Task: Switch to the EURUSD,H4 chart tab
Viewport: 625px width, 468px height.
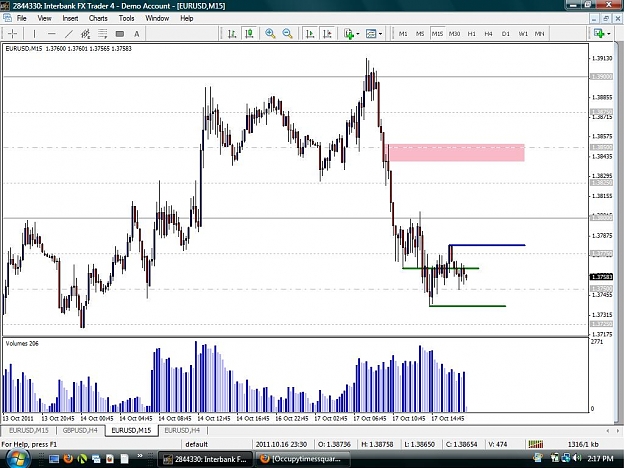Action: [182, 431]
